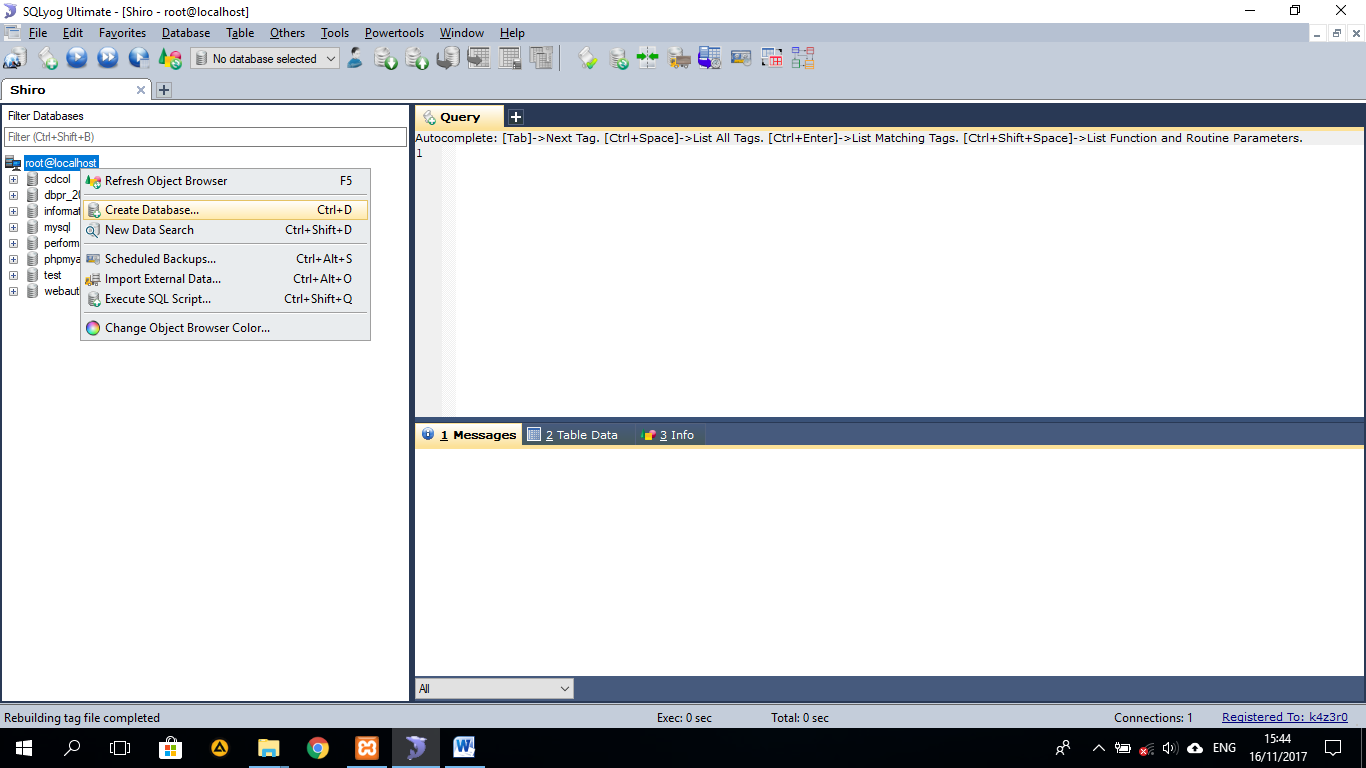Click the double-arrow Execute All Queries icon
Image resolution: width=1366 pixels, height=768 pixels.
coord(108,58)
